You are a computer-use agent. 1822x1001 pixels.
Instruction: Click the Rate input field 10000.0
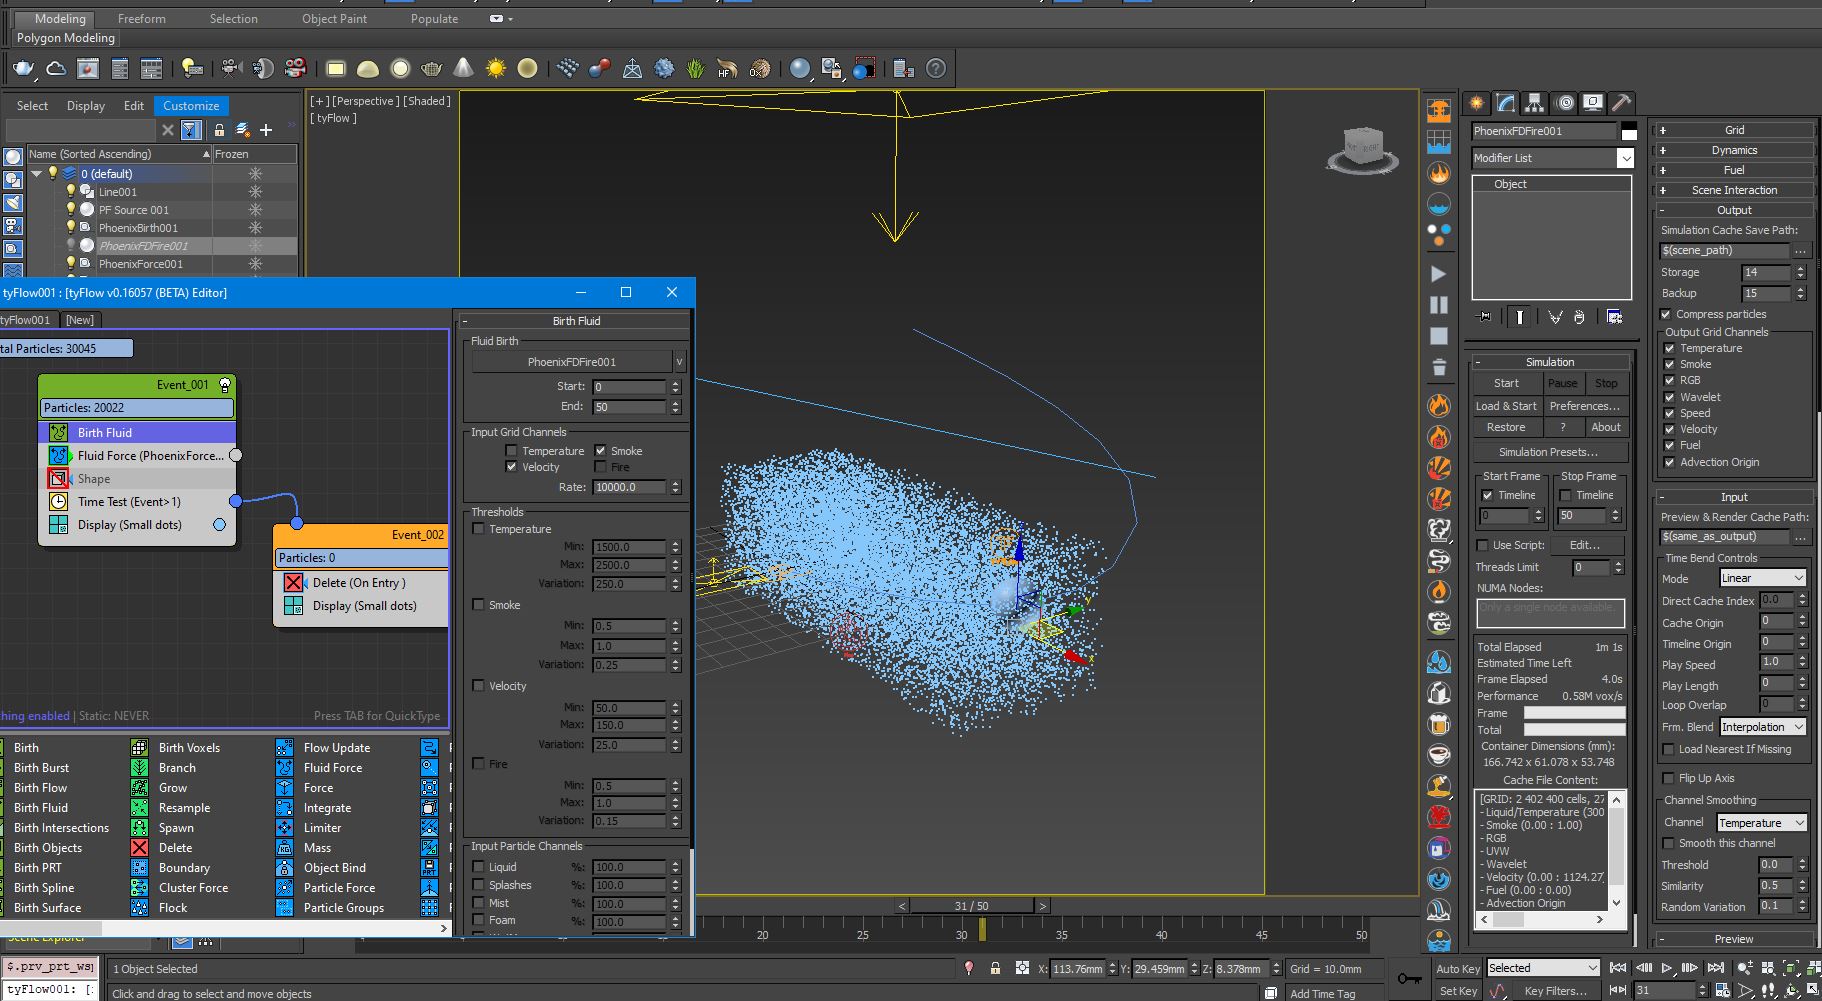coord(629,487)
